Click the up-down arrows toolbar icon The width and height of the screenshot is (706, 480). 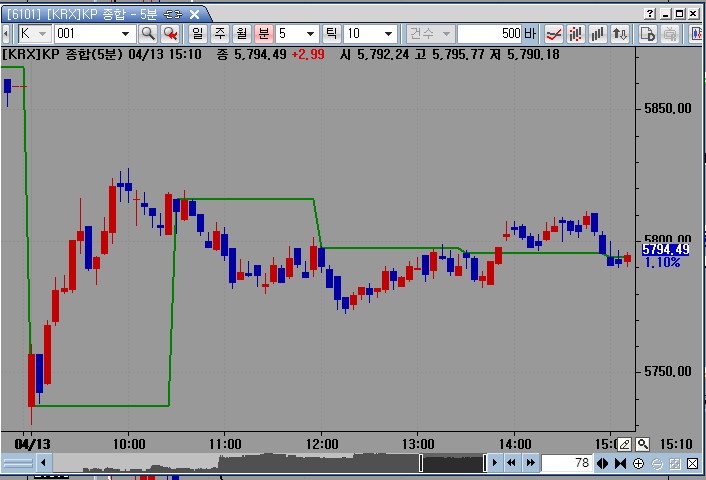tap(621, 34)
